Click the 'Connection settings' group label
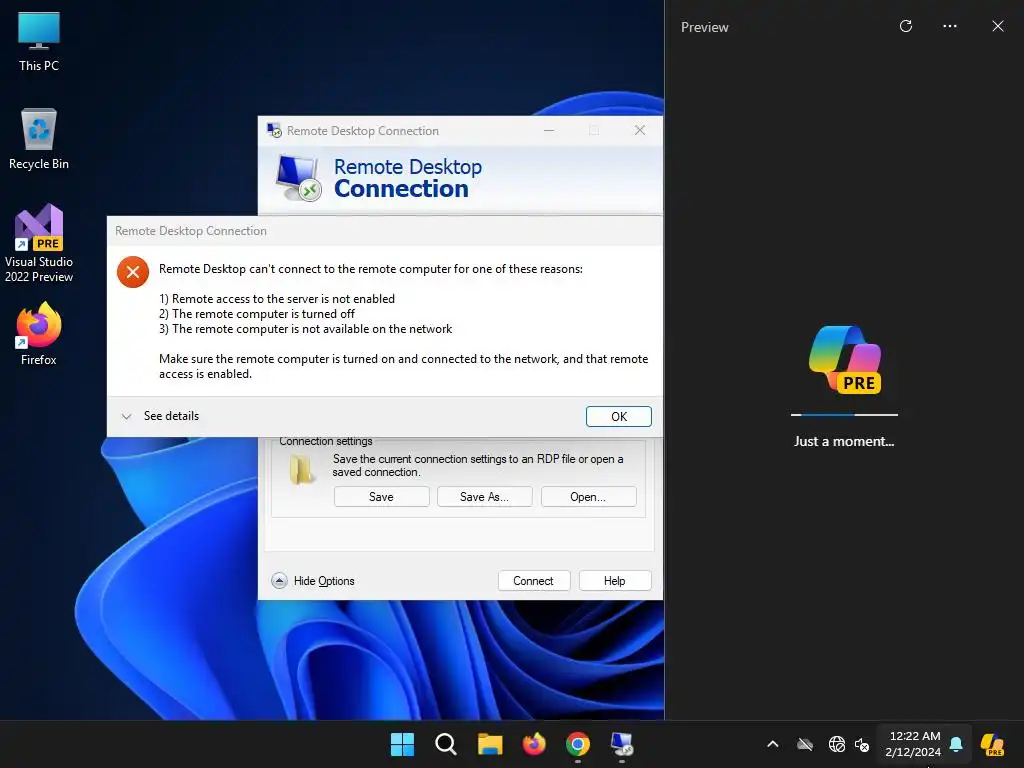The image size is (1024, 768). click(326, 441)
